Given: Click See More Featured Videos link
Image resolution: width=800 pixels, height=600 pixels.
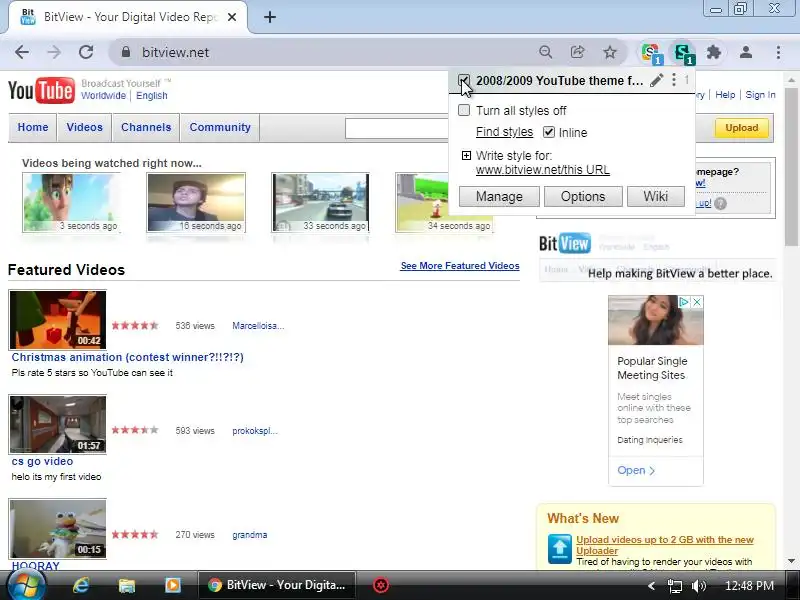Looking at the screenshot, I should click(460, 266).
